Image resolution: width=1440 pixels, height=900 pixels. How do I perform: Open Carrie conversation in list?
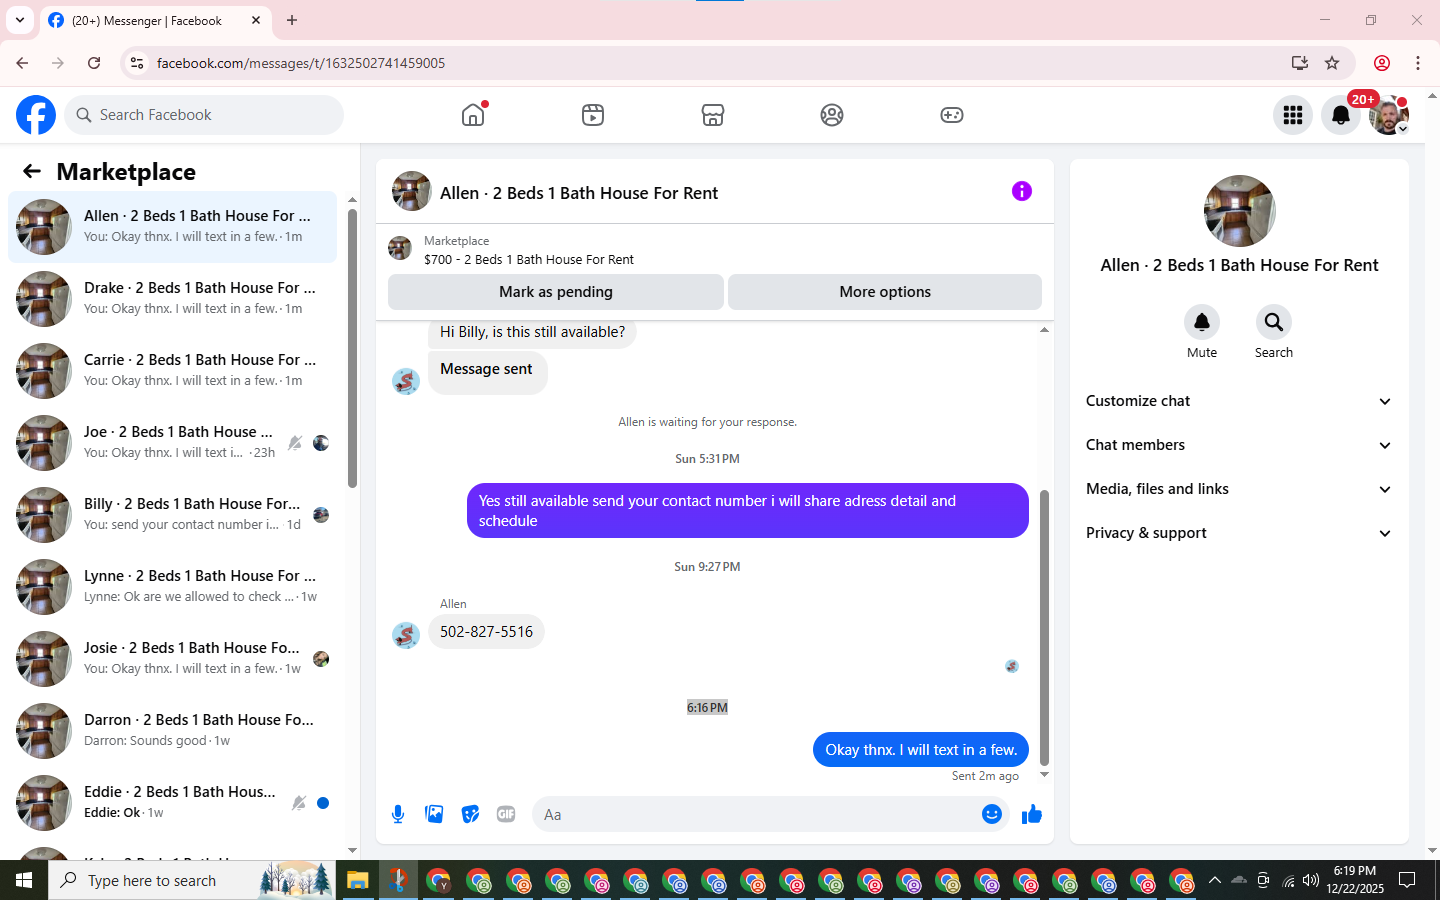tap(172, 371)
